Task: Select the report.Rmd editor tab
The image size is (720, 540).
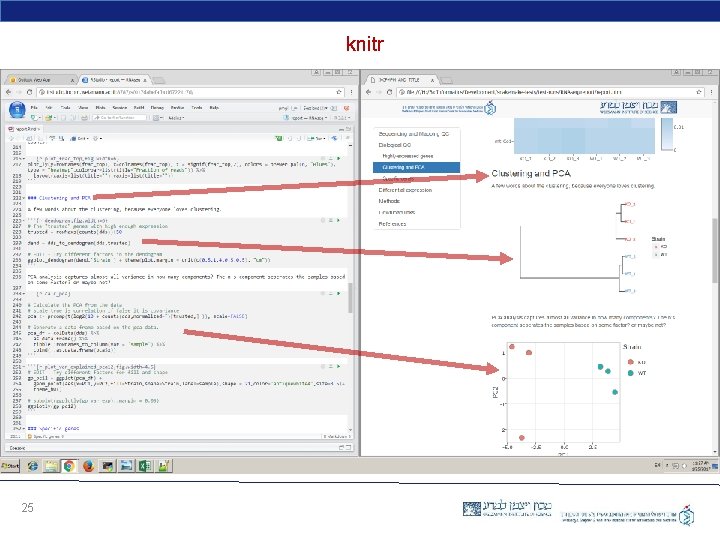Action: click(x=22, y=129)
